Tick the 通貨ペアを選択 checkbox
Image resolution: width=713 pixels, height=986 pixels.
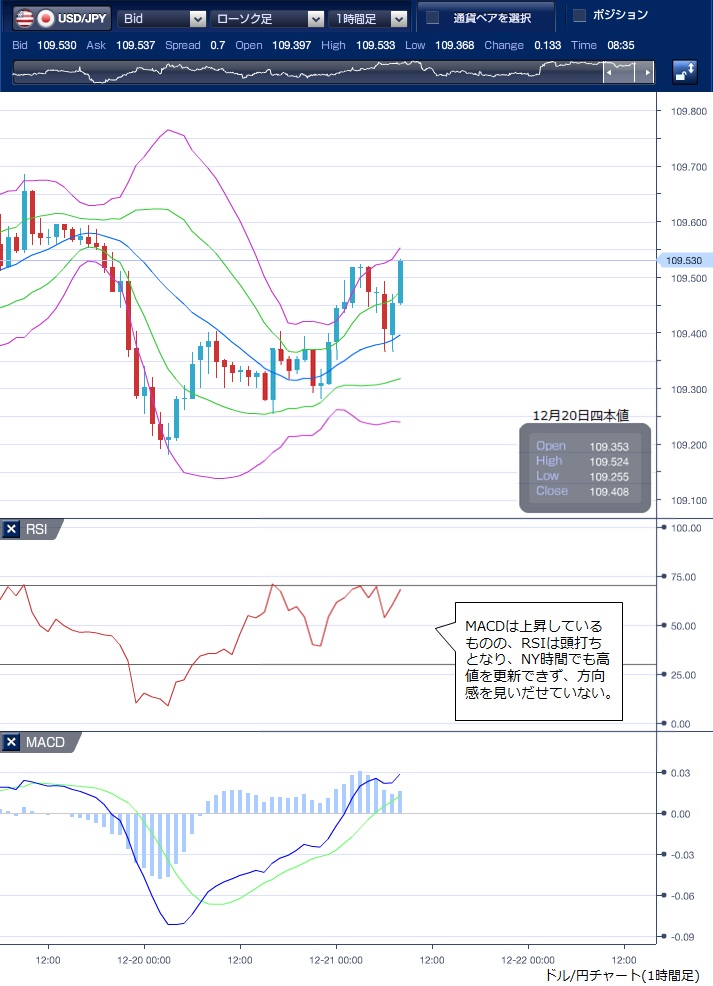tap(433, 18)
